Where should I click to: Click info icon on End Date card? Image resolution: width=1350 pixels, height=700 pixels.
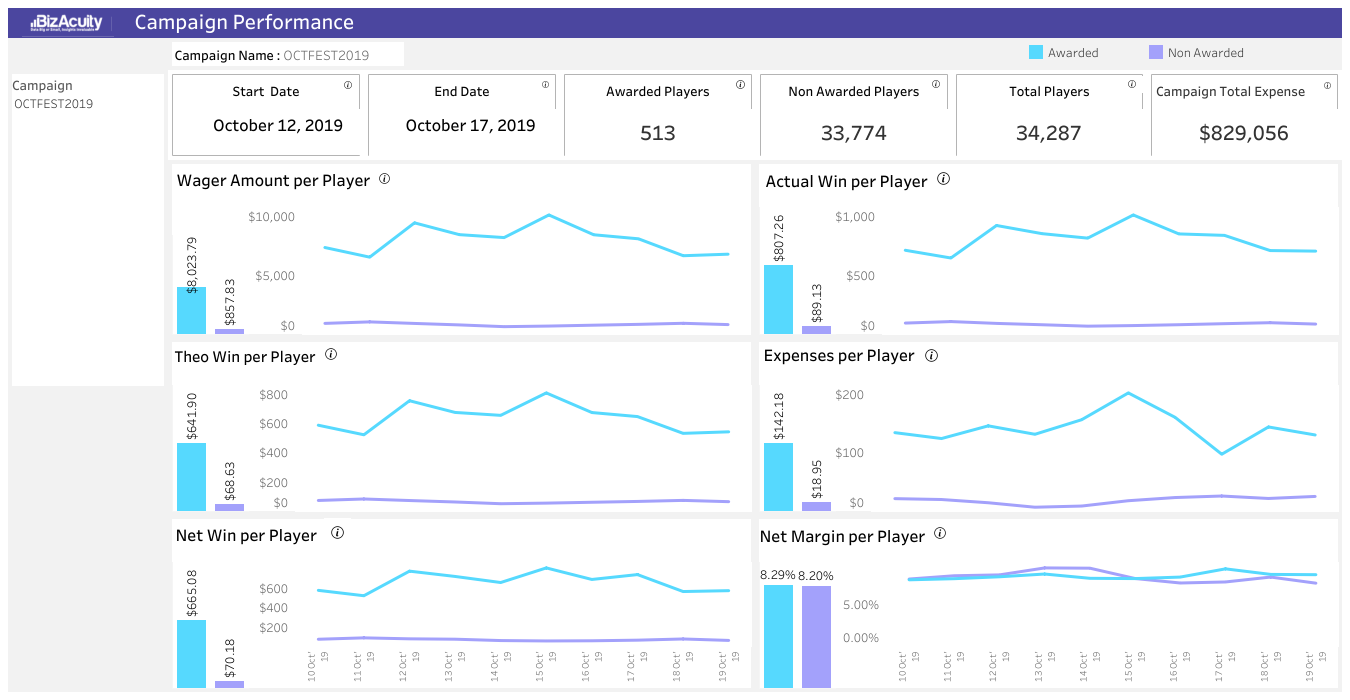pos(544,85)
